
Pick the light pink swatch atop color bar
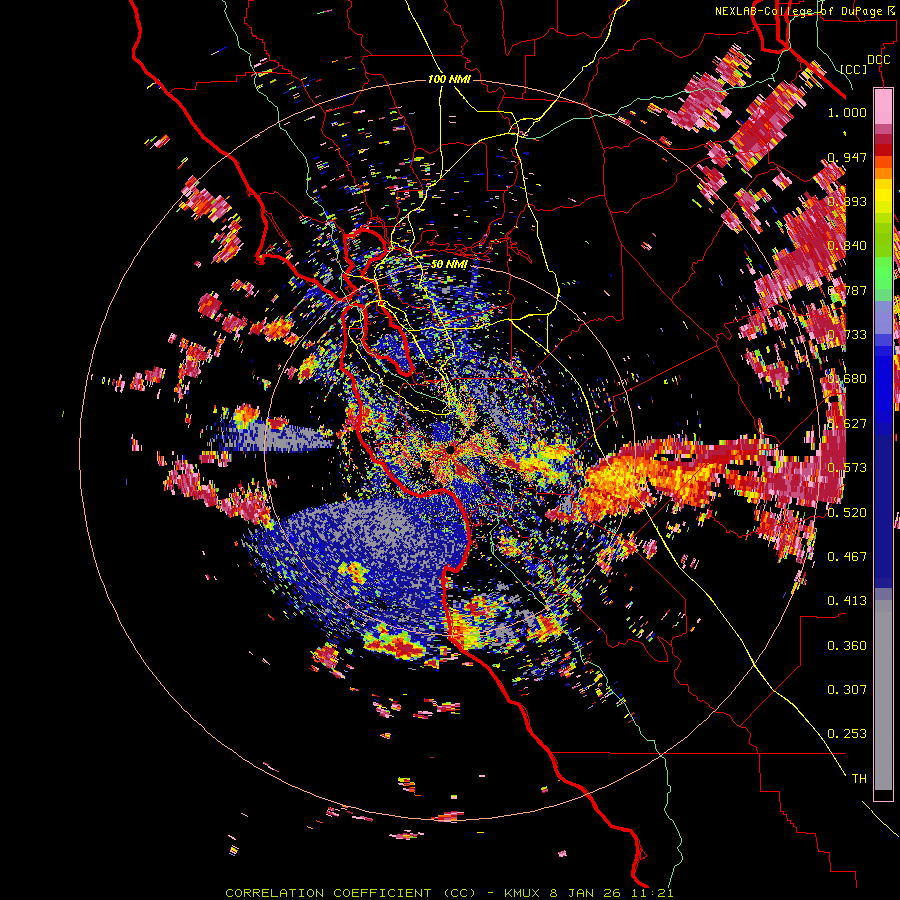pyautogui.click(x=883, y=106)
